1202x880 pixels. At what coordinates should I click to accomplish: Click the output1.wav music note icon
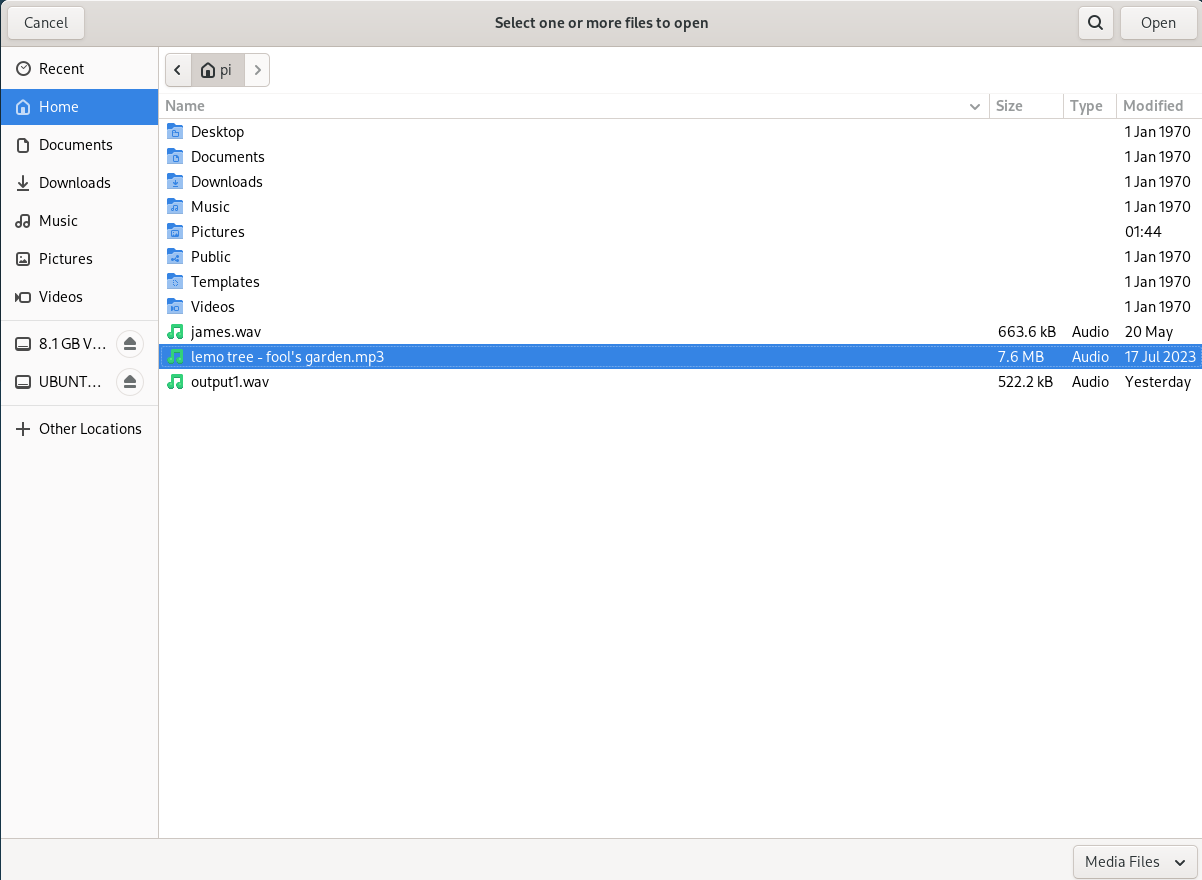(x=175, y=382)
